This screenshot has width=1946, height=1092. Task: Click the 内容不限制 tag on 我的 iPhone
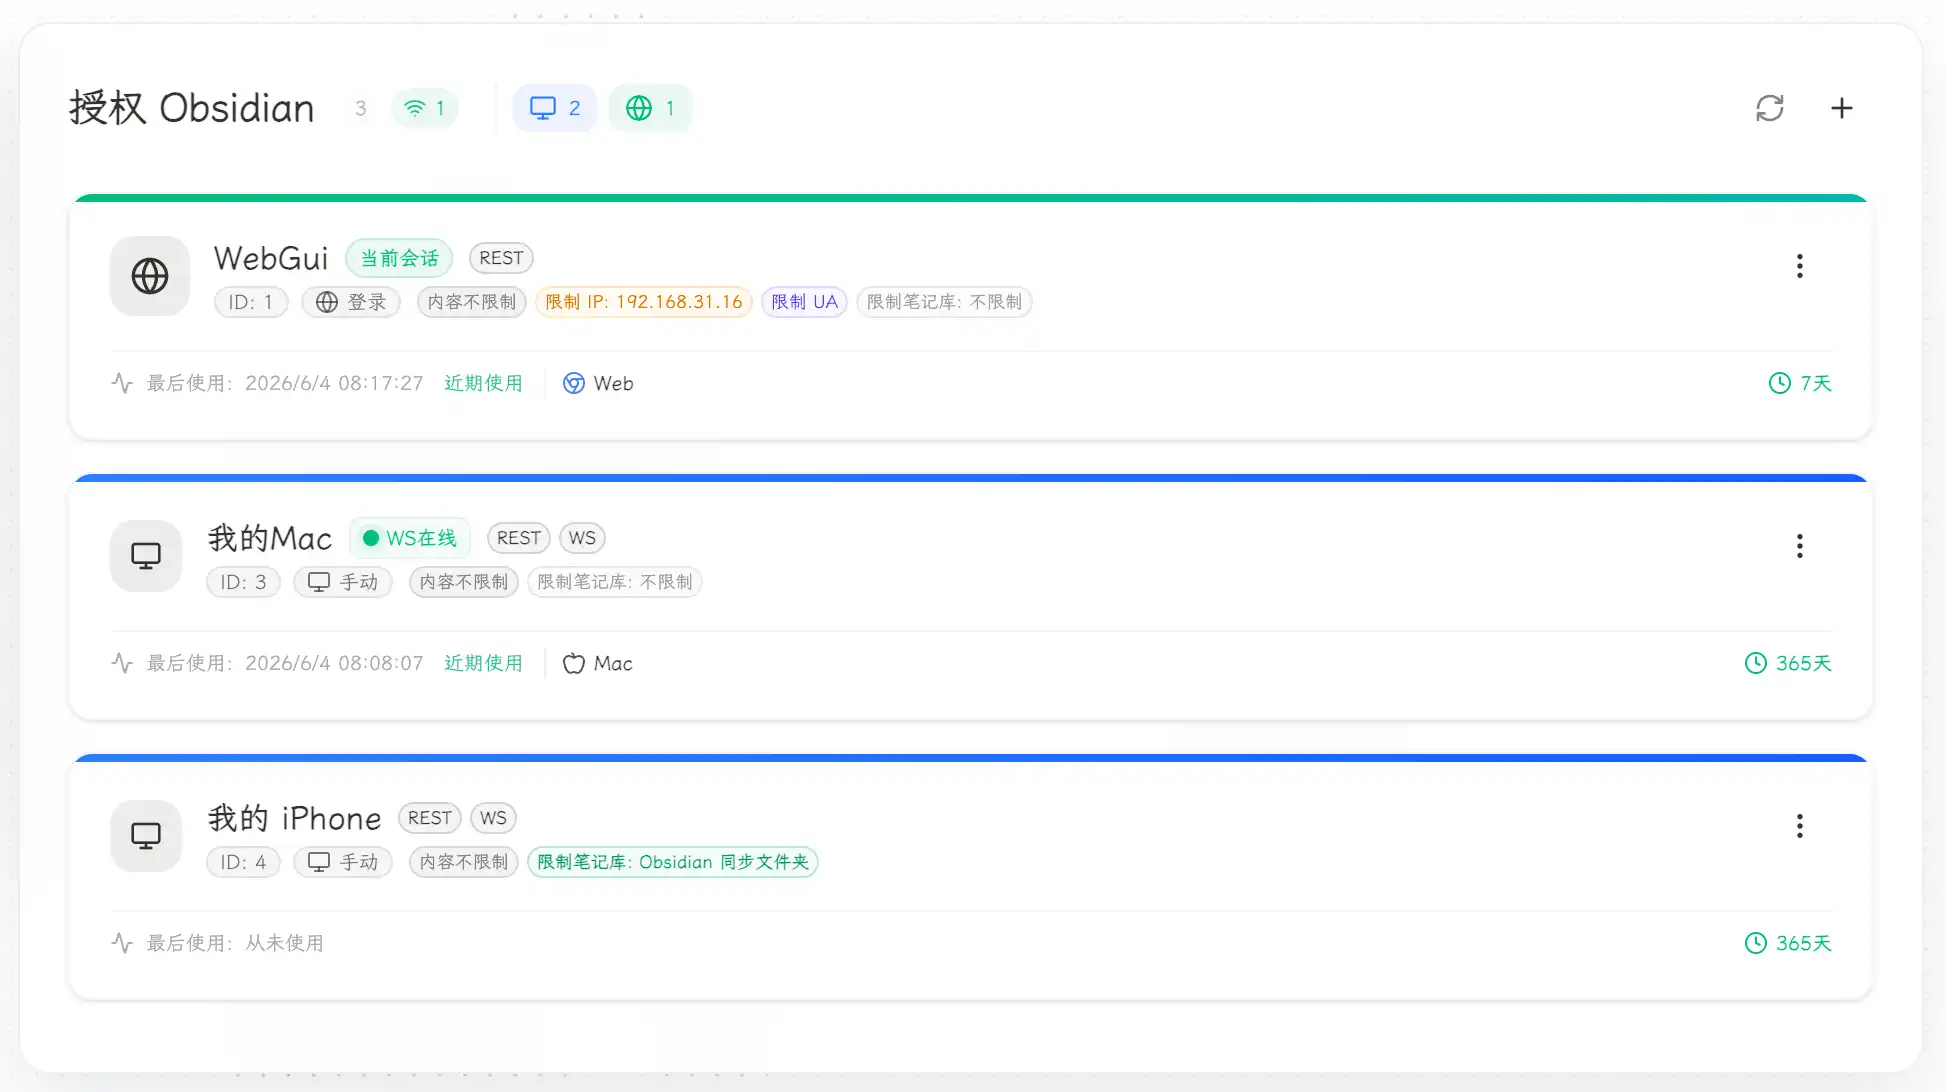click(x=464, y=862)
